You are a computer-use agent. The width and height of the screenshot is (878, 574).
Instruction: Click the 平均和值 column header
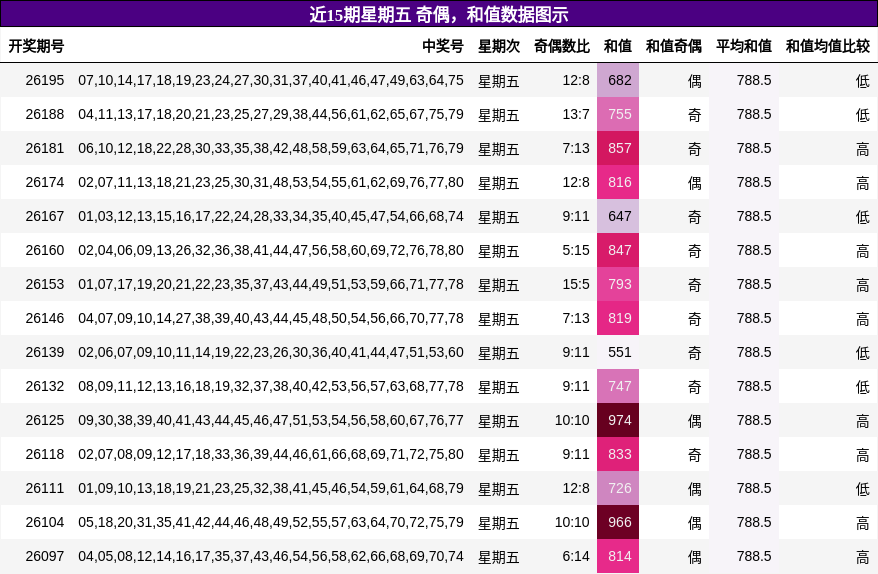[744, 46]
